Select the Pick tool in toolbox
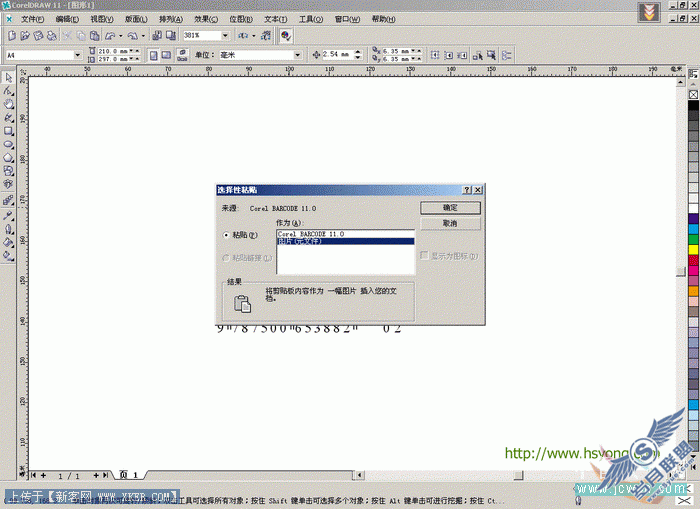 pyautogui.click(x=8, y=78)
